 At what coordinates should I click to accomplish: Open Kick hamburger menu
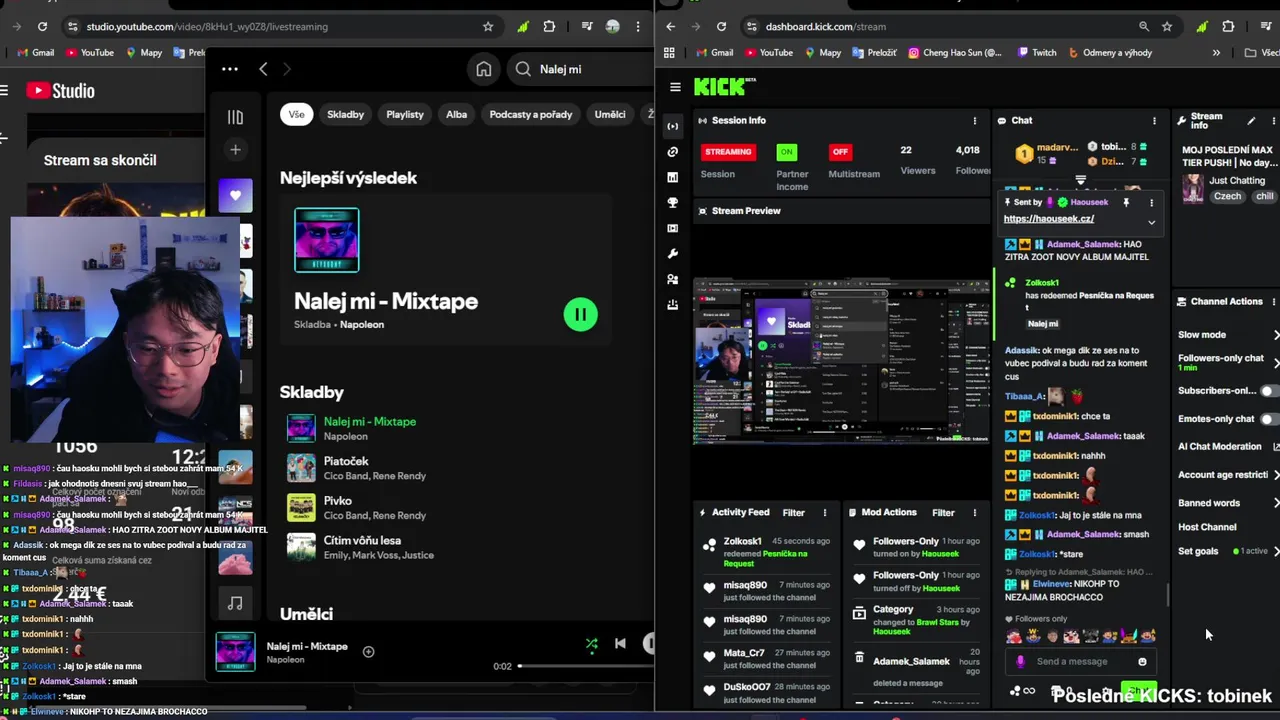click(x=675, y=87)
